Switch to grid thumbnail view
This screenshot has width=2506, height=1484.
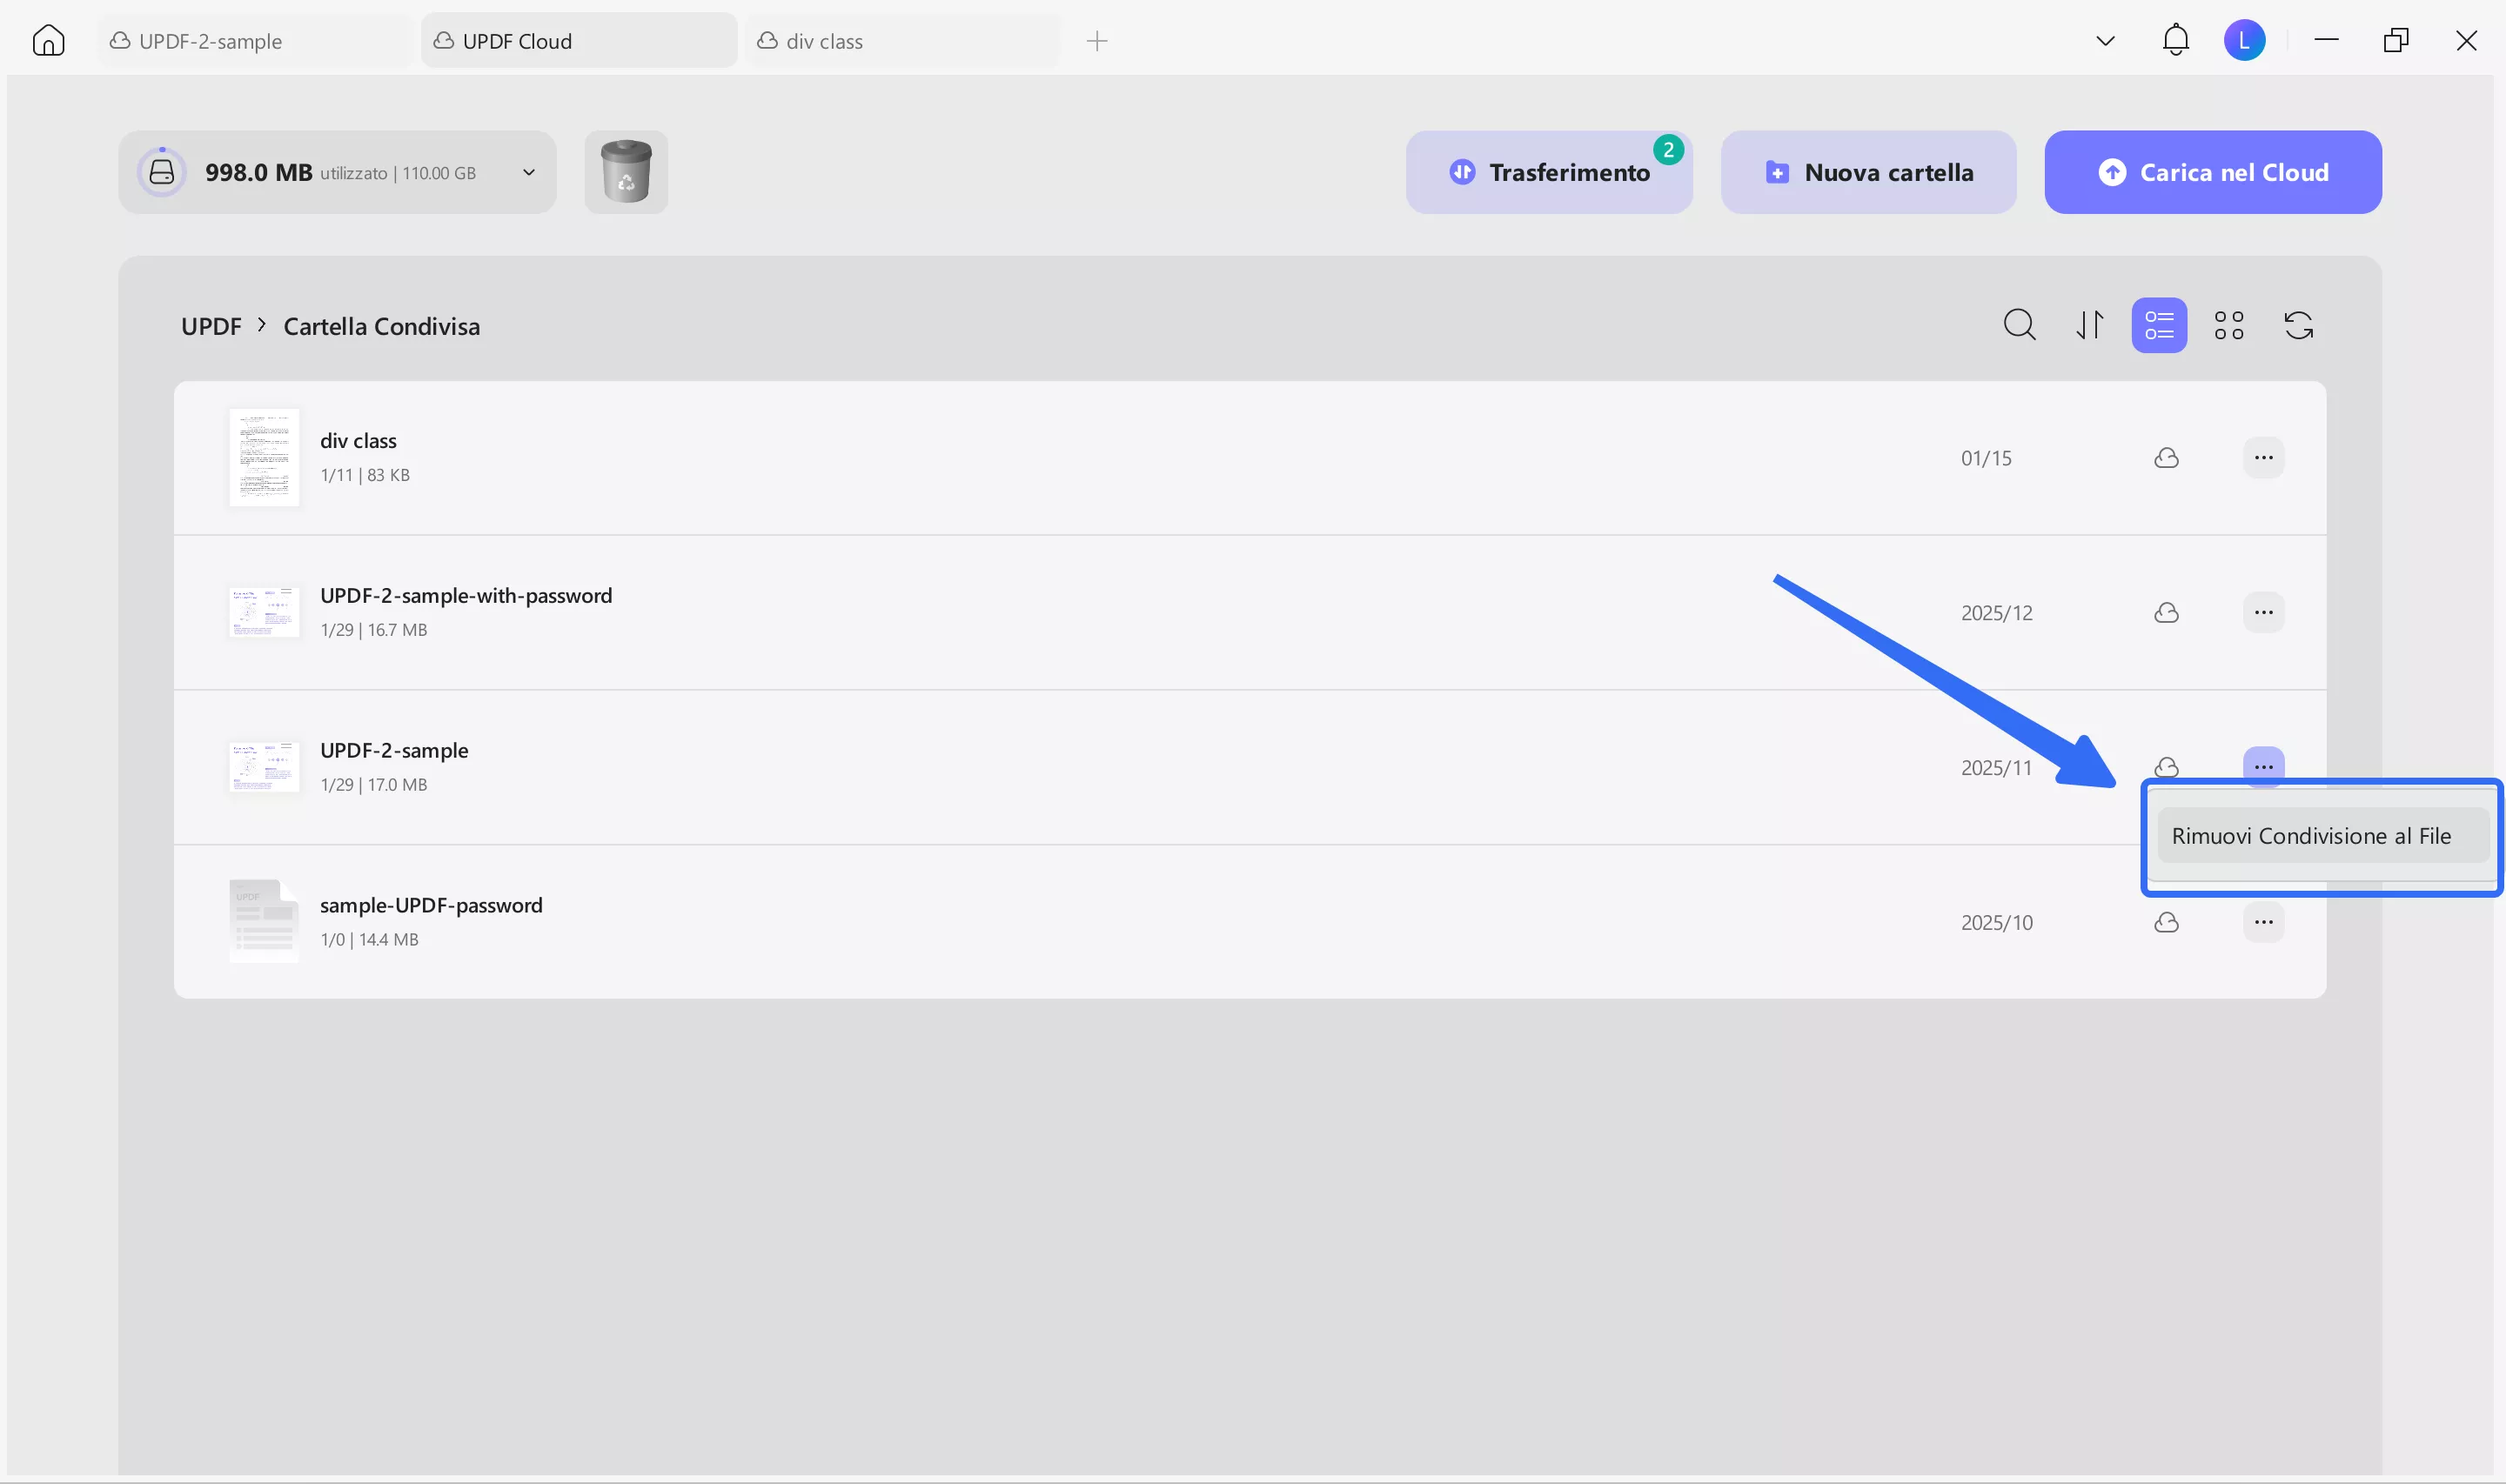(x=2228, y=325)
